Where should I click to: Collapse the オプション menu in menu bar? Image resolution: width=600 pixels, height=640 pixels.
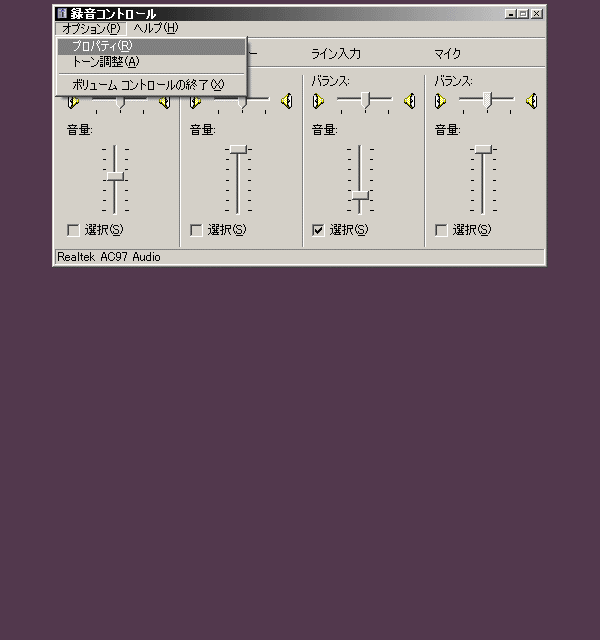90,28
